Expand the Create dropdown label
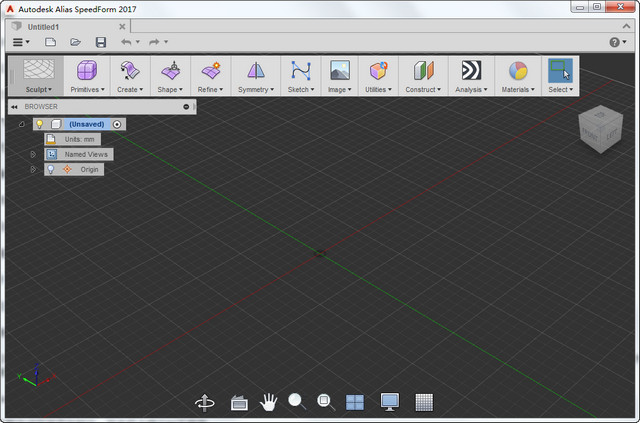Image resolution: width=640 pixels, height=423 pixels. point(130,89)
